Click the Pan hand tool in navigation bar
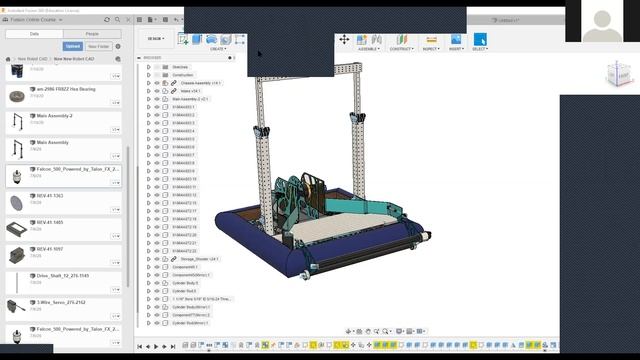The image size is (640, 360). tap(368, 331)
